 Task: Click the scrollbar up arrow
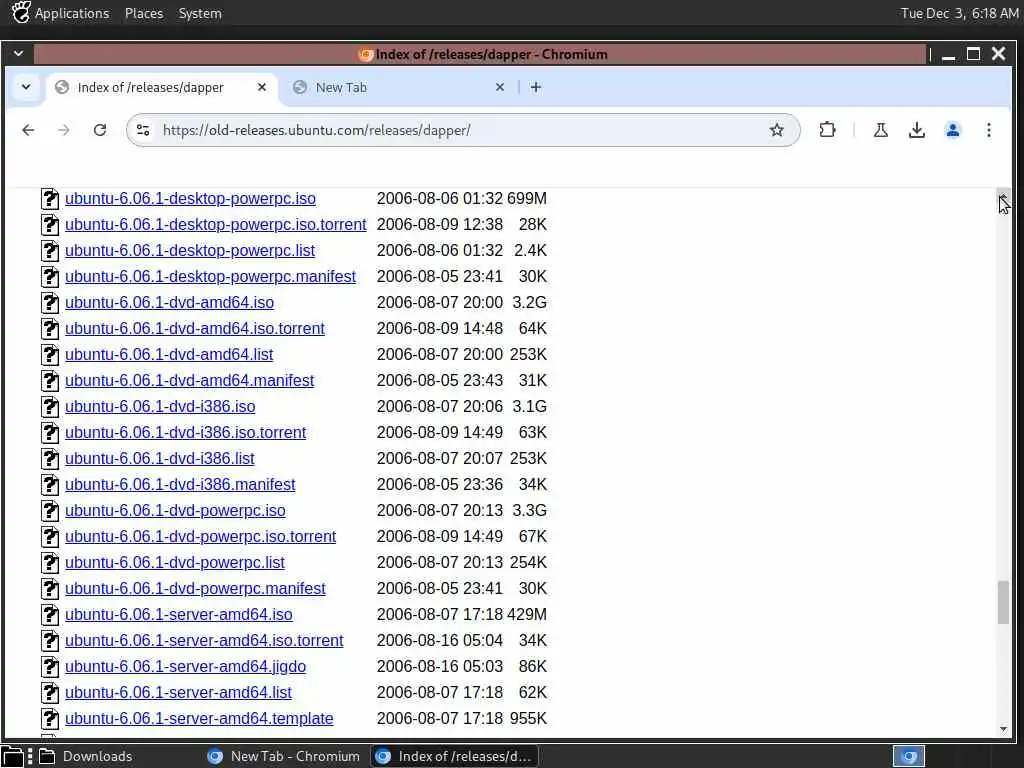click(1003, 195)
